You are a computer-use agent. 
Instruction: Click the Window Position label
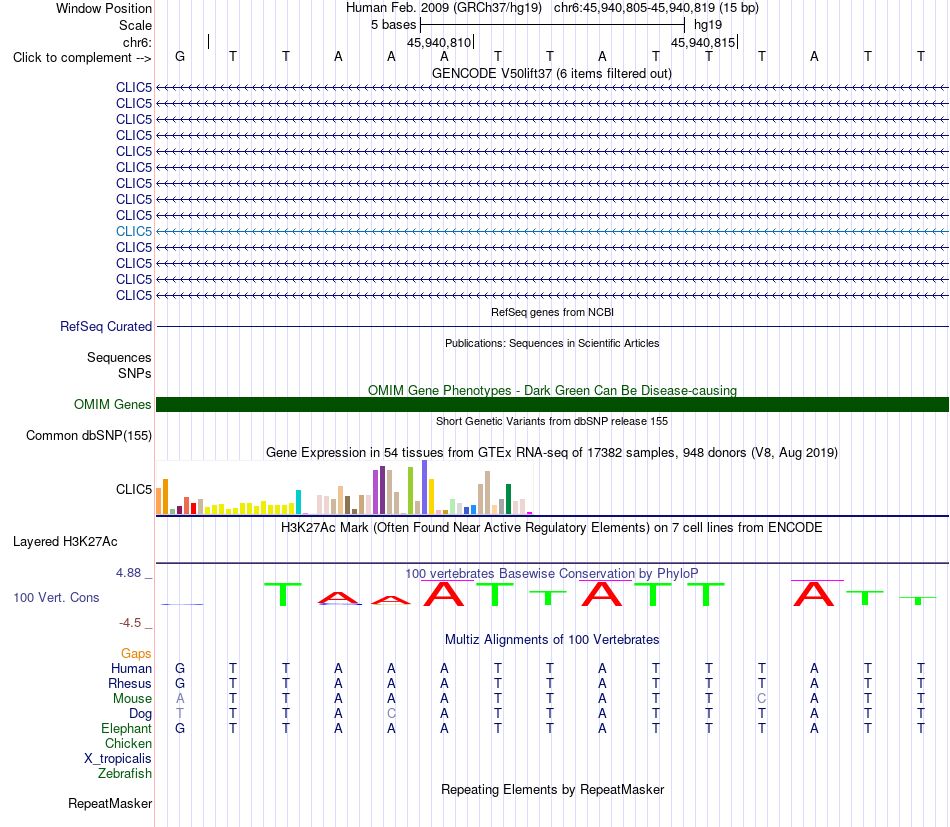(x=104, y=8)
